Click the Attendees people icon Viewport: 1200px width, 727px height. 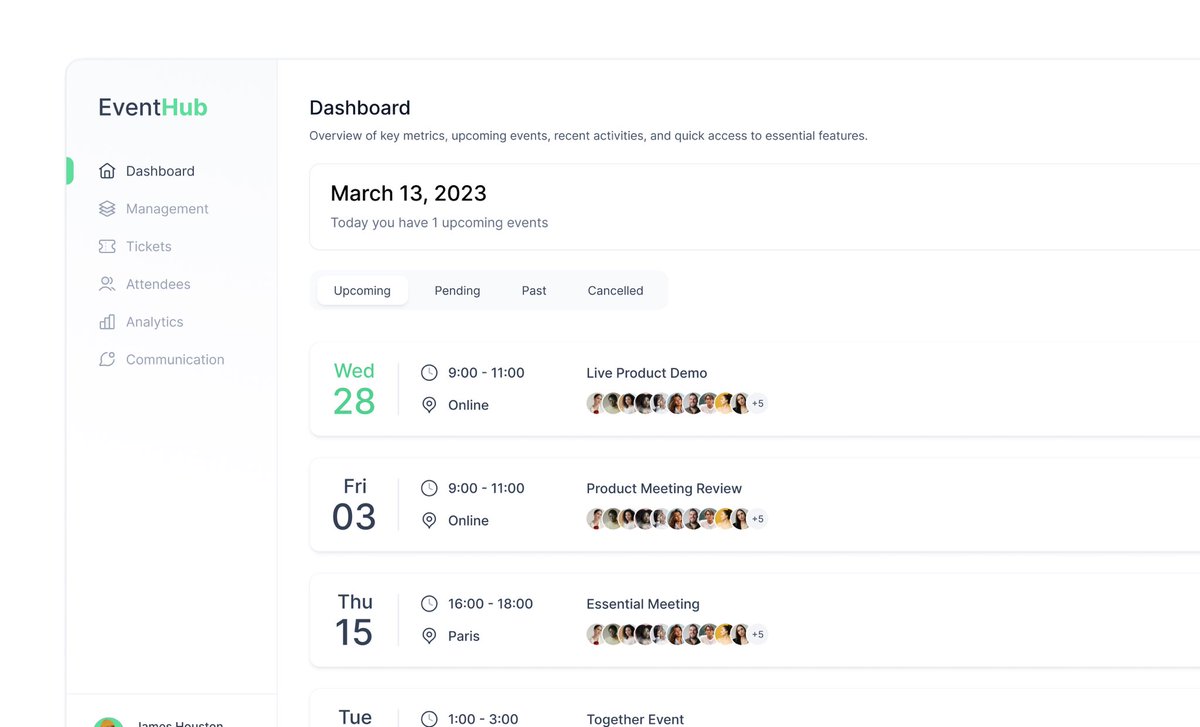click(x=107, y=284)
